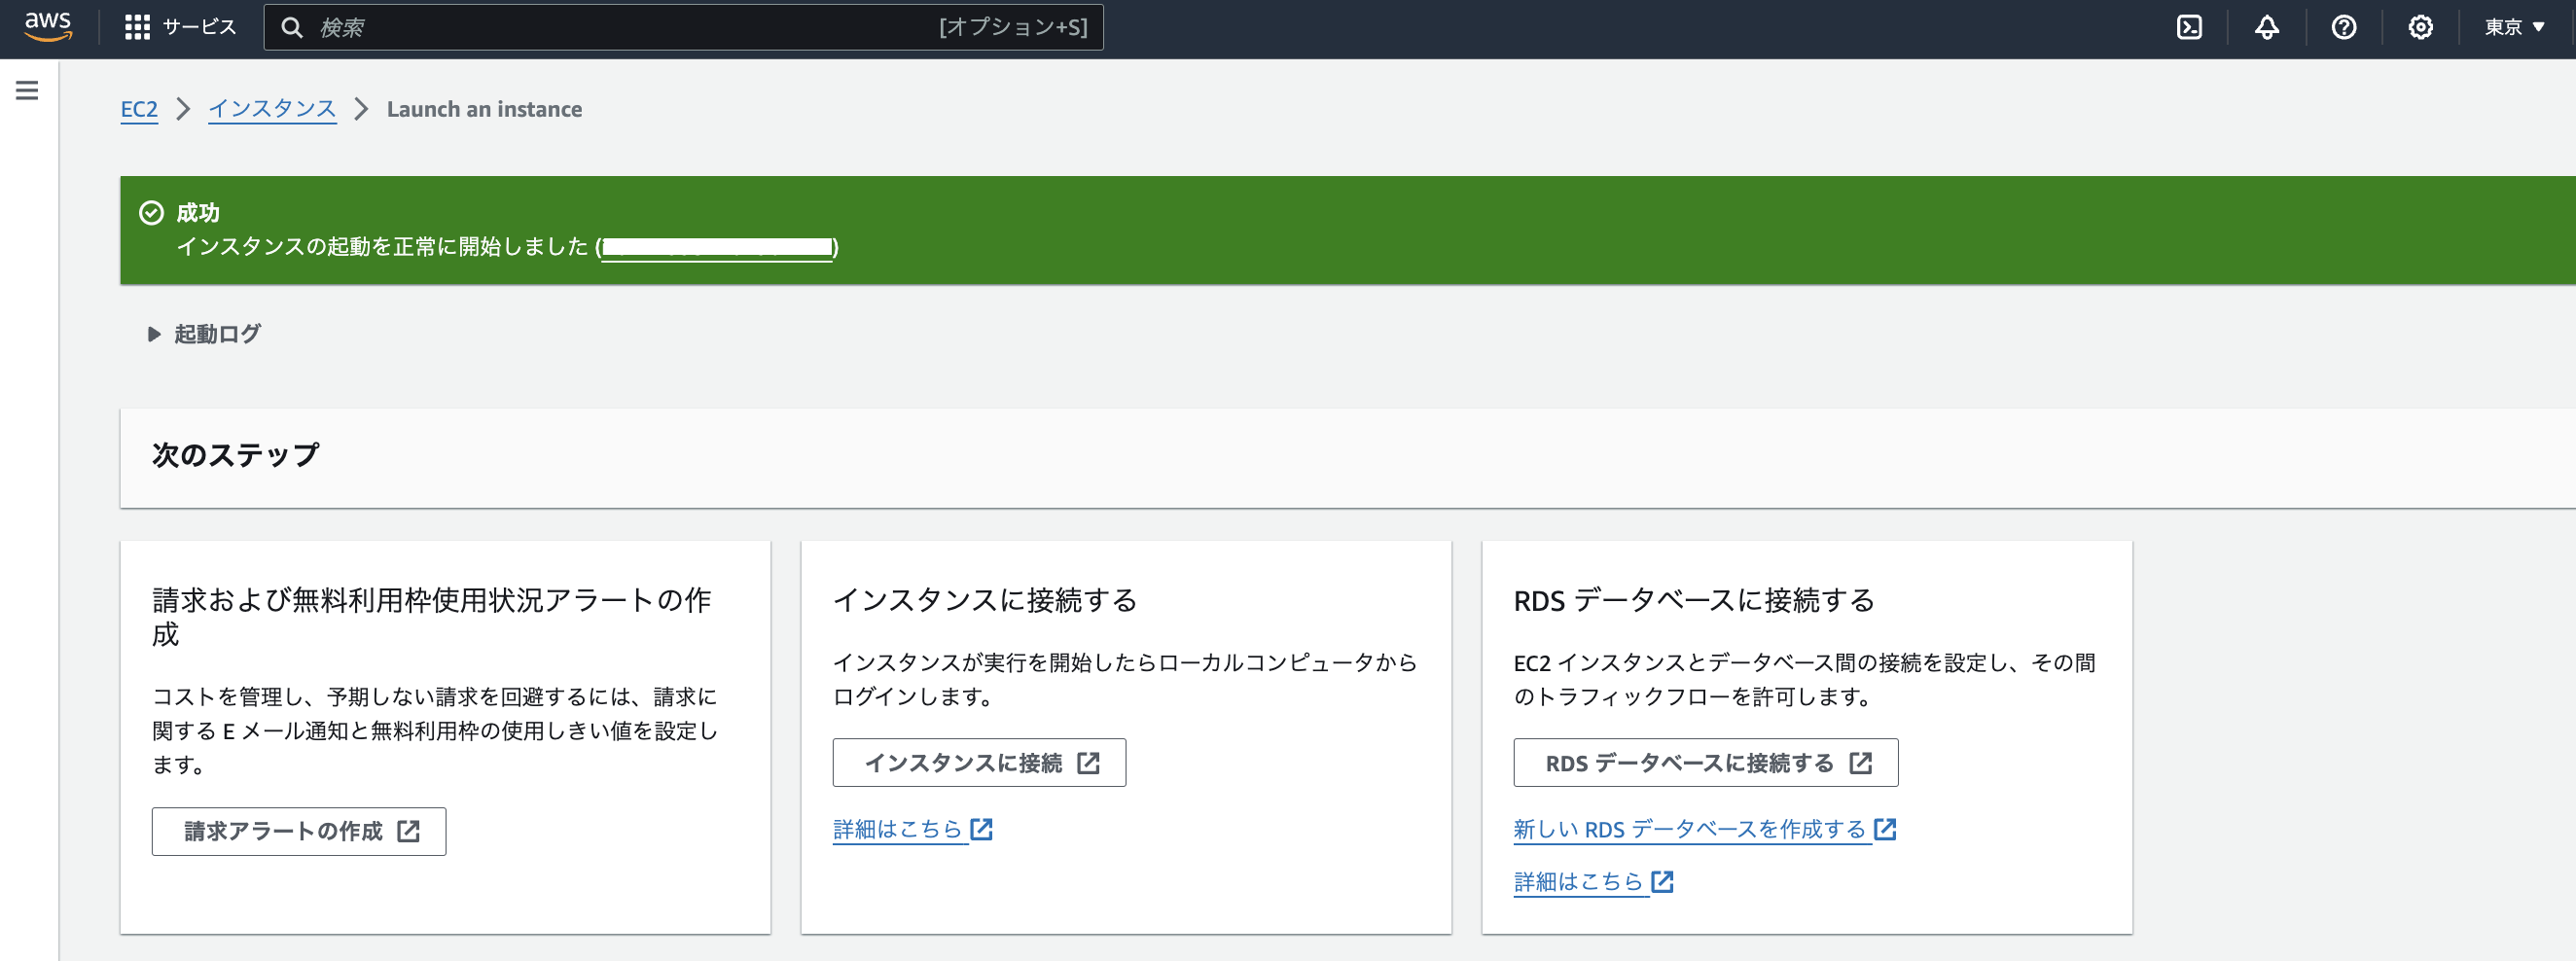Click RDS データベースに接続する button
This screenshot has height=961, width=2576.
[1705, 762]
